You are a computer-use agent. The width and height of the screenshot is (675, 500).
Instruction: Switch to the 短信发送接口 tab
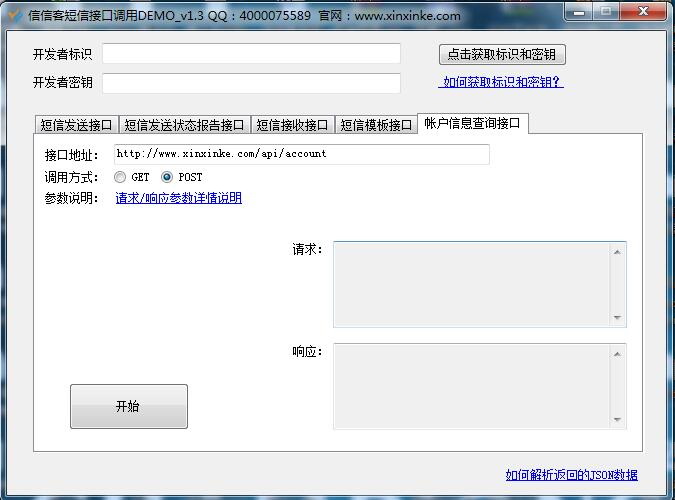(76, 125)
